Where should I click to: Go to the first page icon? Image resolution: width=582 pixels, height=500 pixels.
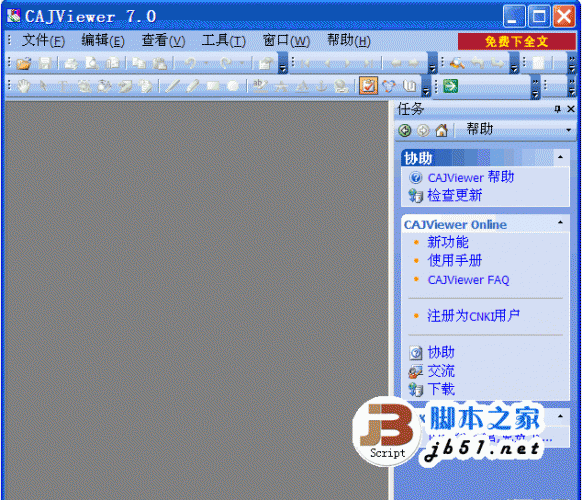[x=305, y=63]
